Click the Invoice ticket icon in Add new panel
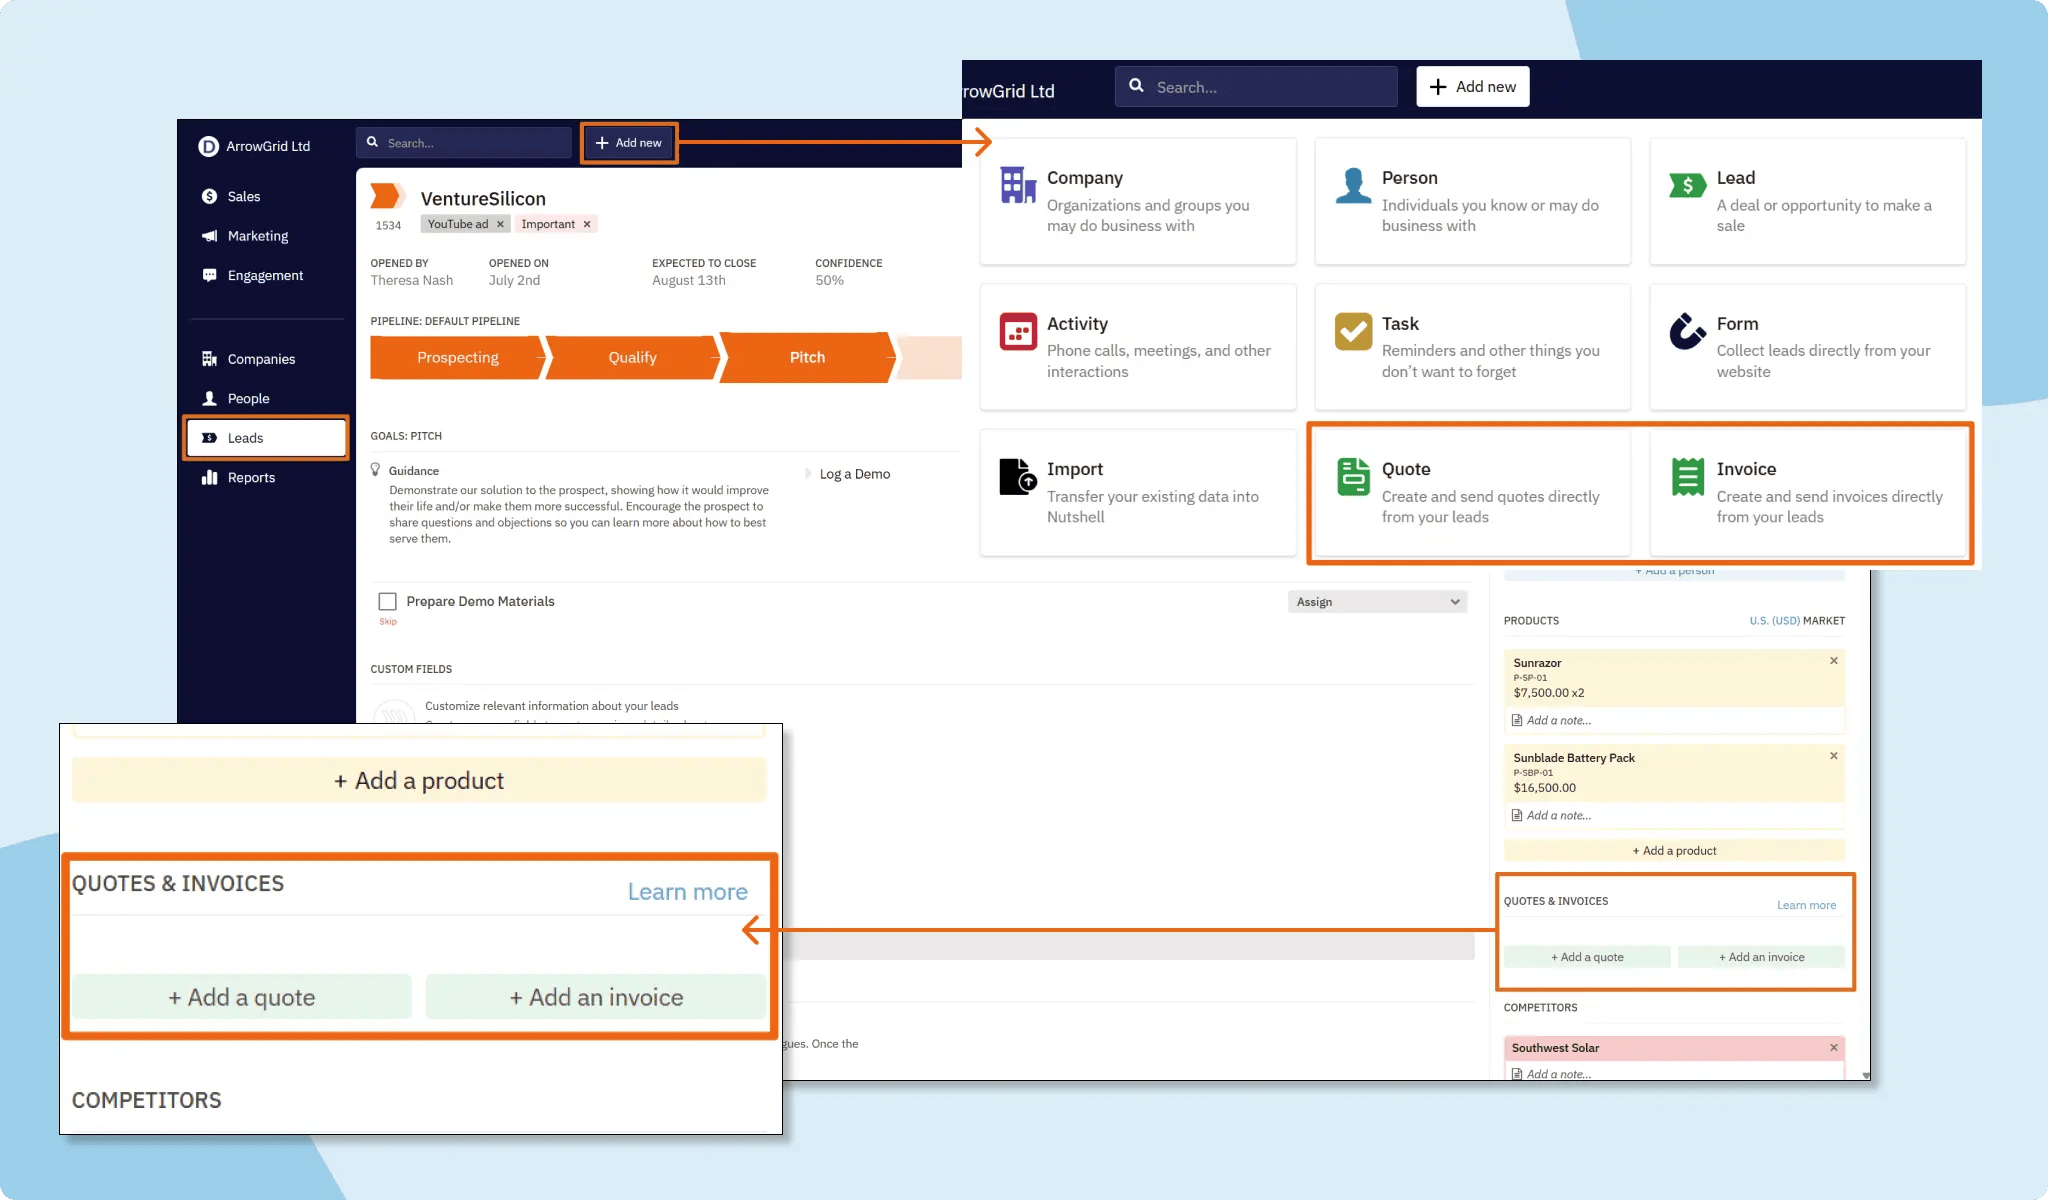Image resolution: width=2048 pixels, height=1200 pixels. (1688, 477)
